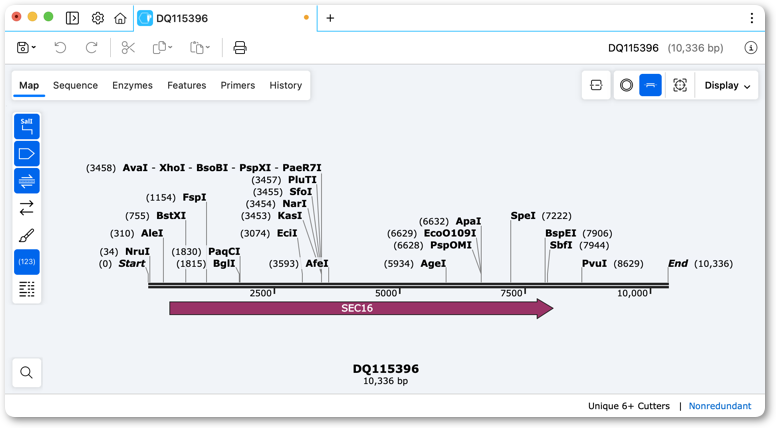The image size is (776, 428).
Task: Click the Nonredundant link
Action: click(720, 406)
